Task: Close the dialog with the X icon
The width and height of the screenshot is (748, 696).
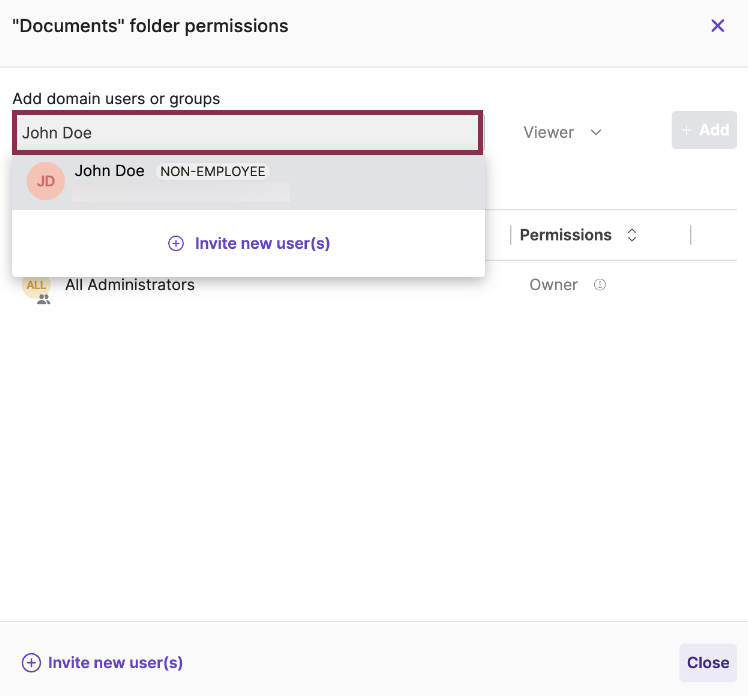Action: click(x=717, y=26)
